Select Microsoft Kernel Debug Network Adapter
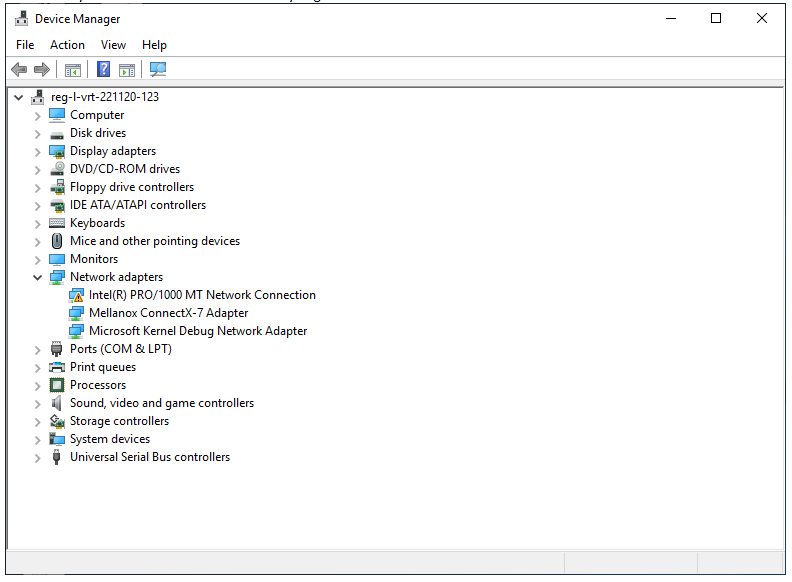This screenshot has height=582, width=792. [197, 331]
